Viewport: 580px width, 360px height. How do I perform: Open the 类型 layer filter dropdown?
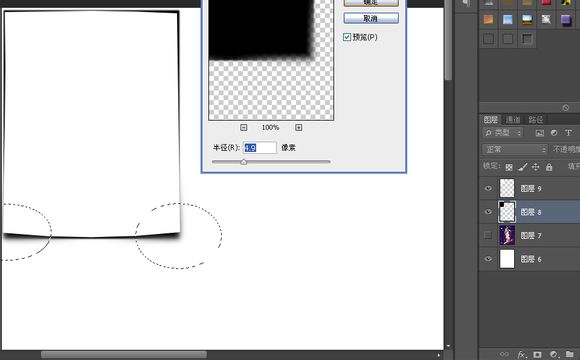coord(503,133)
